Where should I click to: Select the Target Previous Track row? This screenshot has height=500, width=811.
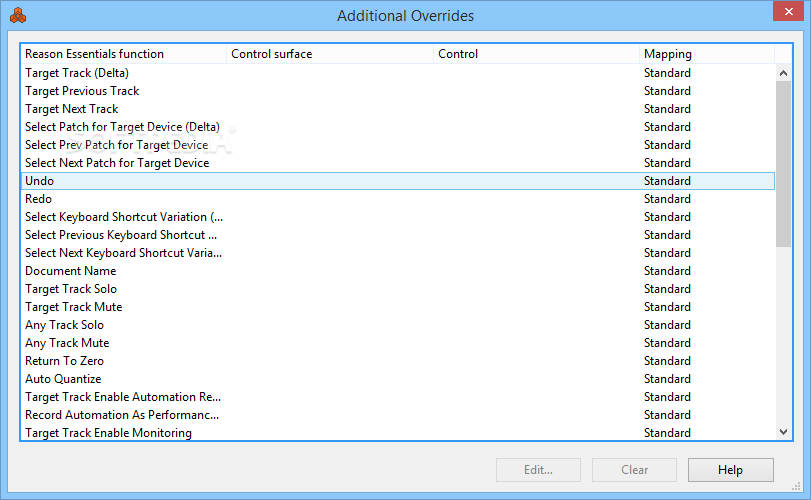tap(398, 91)
